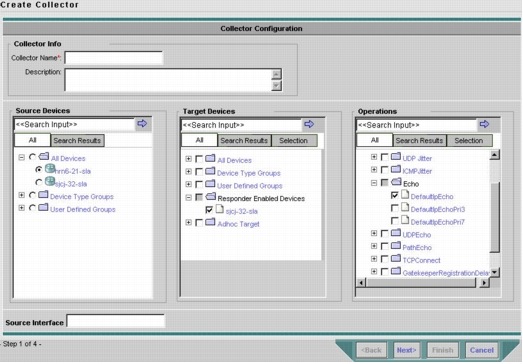
Task: Click the All Devices folder icon in Source Devices
Action: 44,156
